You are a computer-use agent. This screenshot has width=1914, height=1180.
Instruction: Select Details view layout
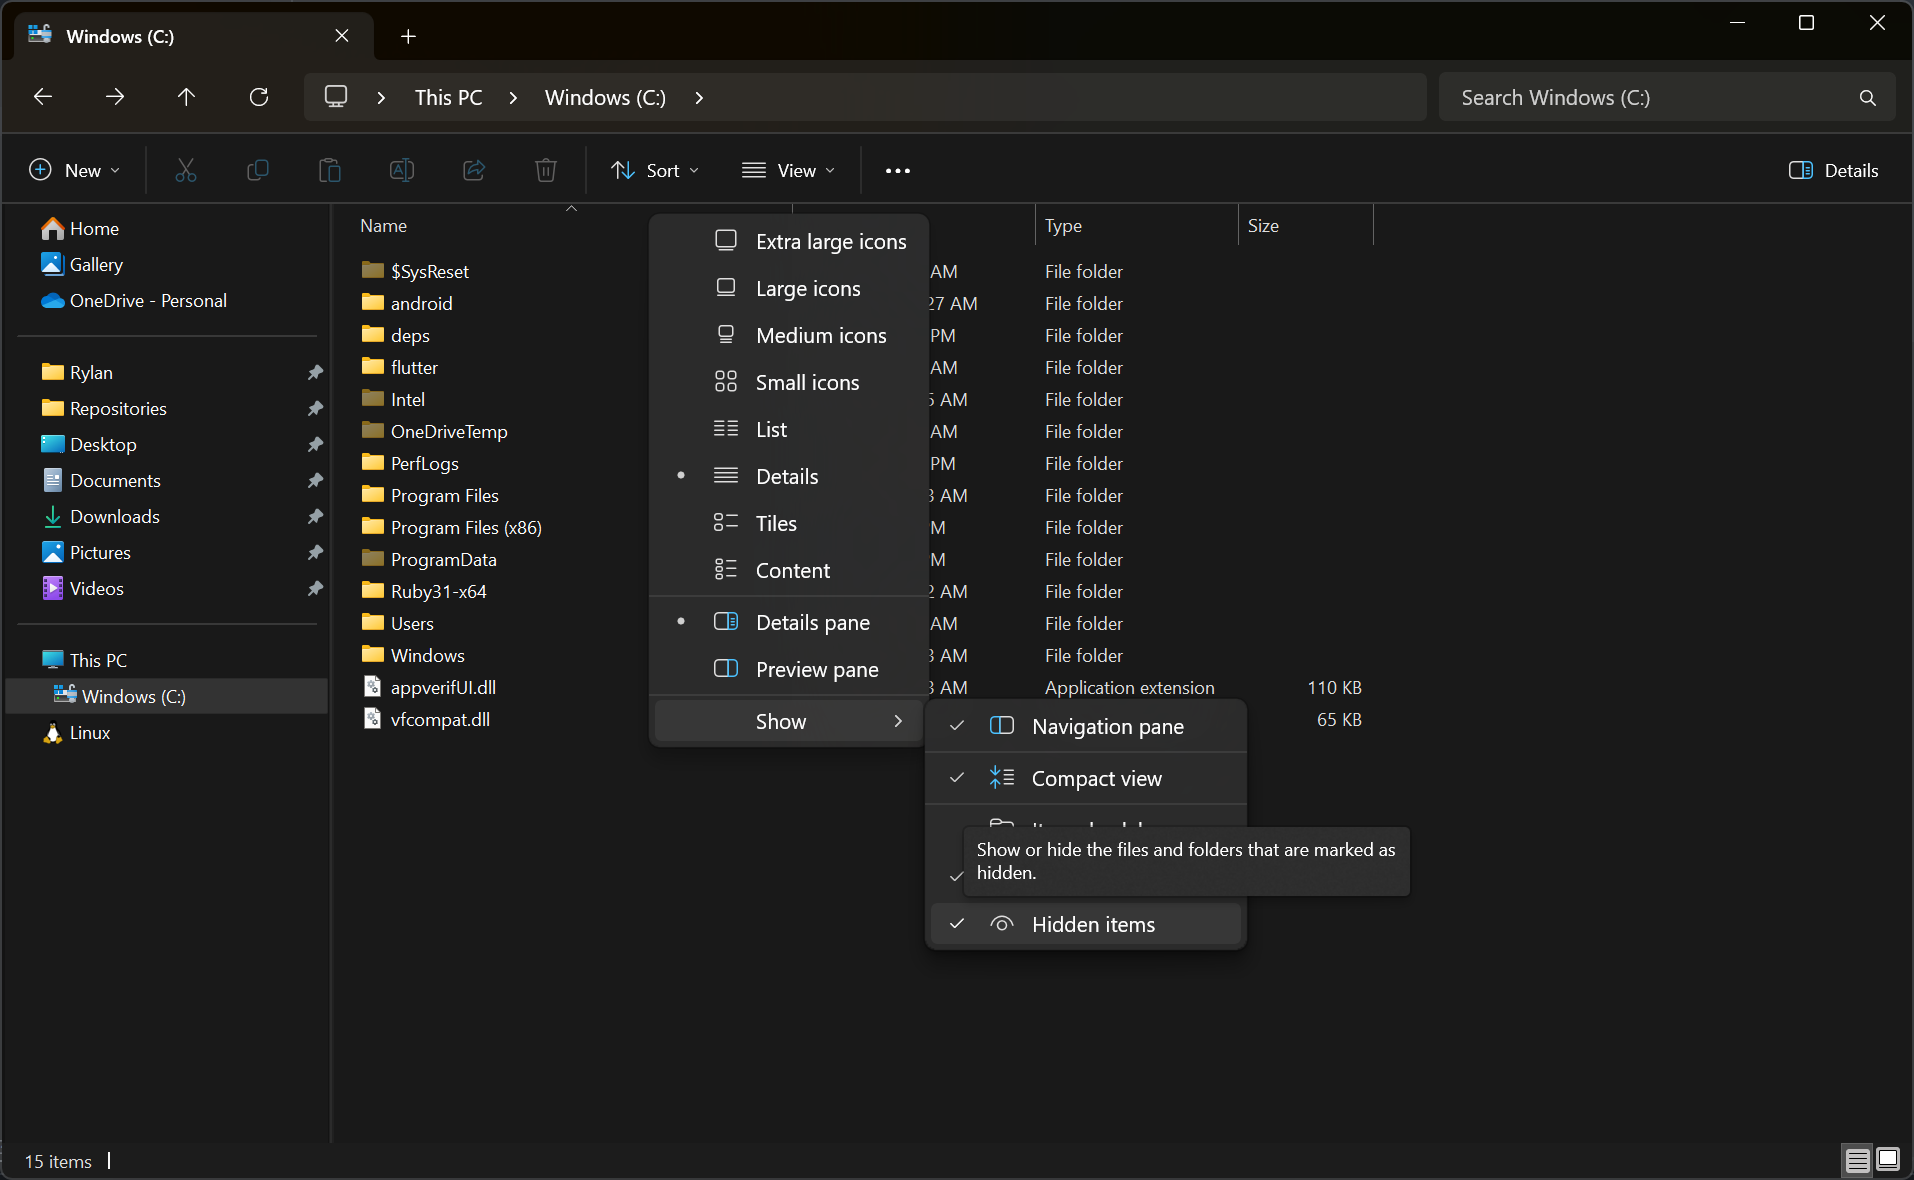click(x=789, y=477)
